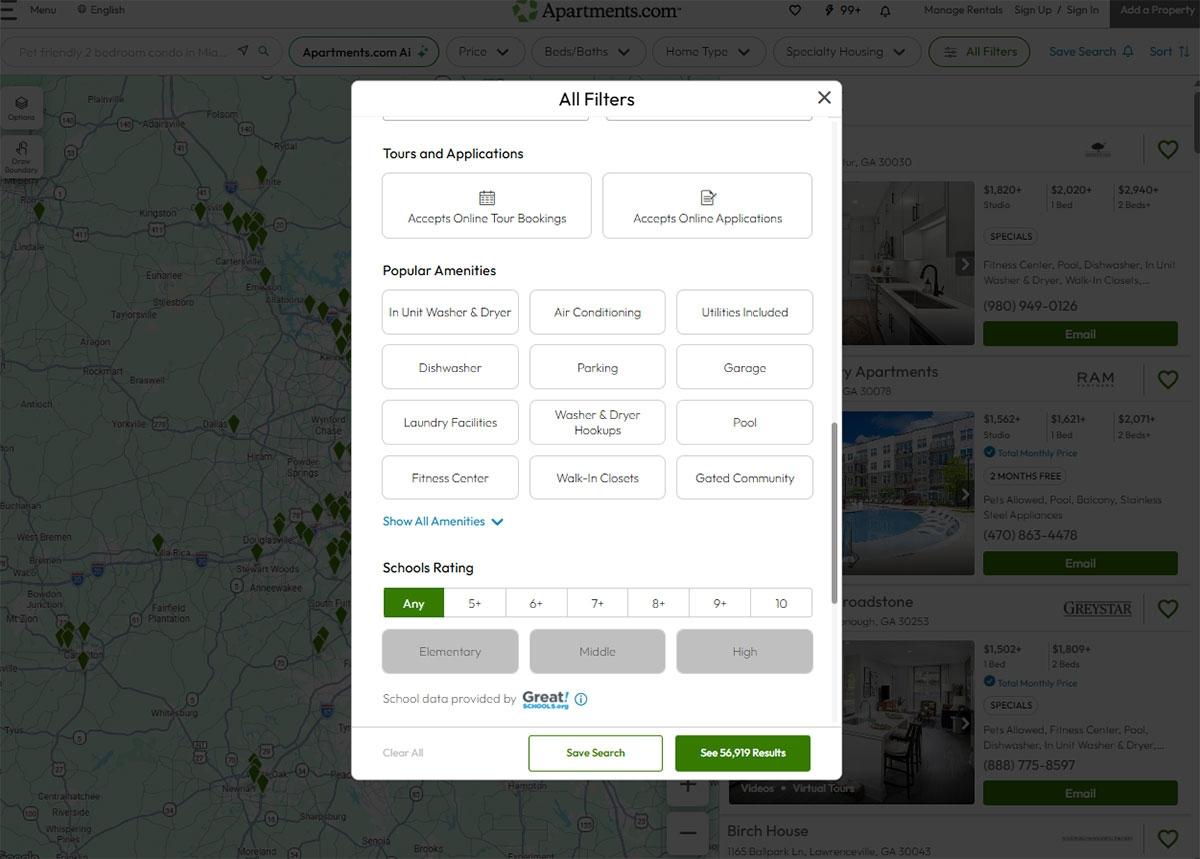Screen dimensions: 1200x859
Task: Toggle Dishwasher amenity
Action: tap(450, 367)
